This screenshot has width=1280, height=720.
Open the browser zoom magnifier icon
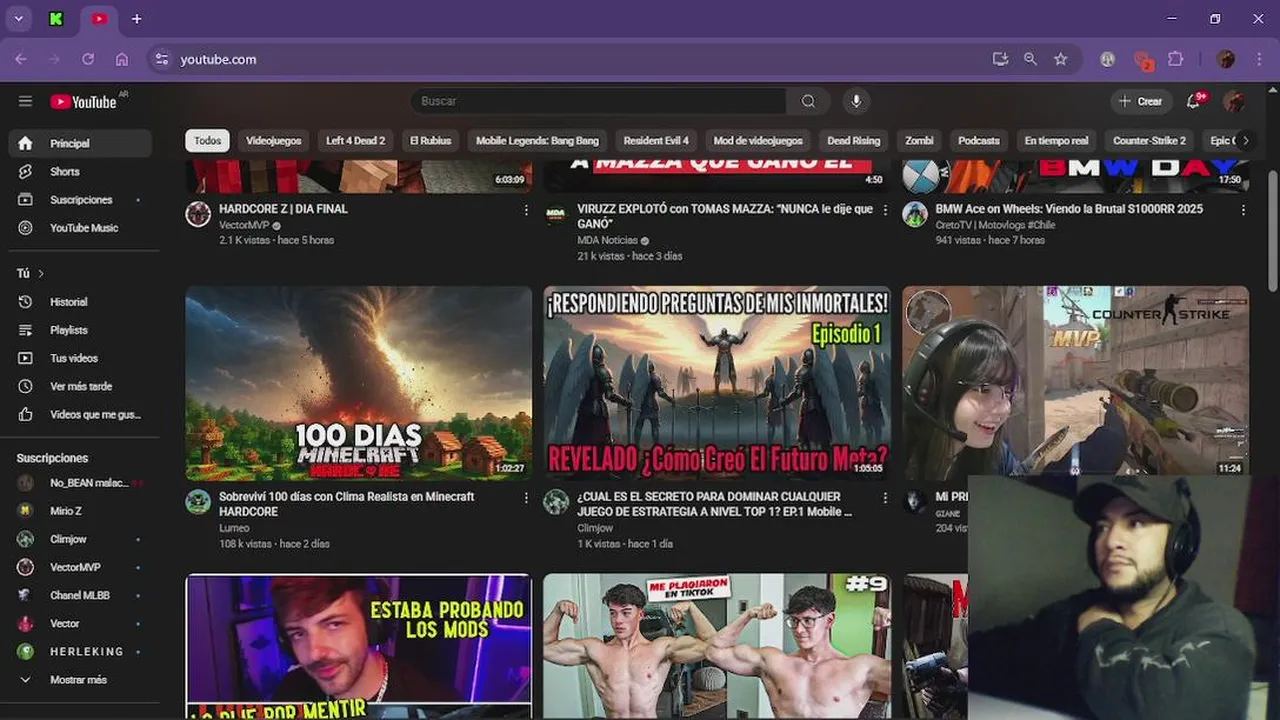pos(1030,59)
